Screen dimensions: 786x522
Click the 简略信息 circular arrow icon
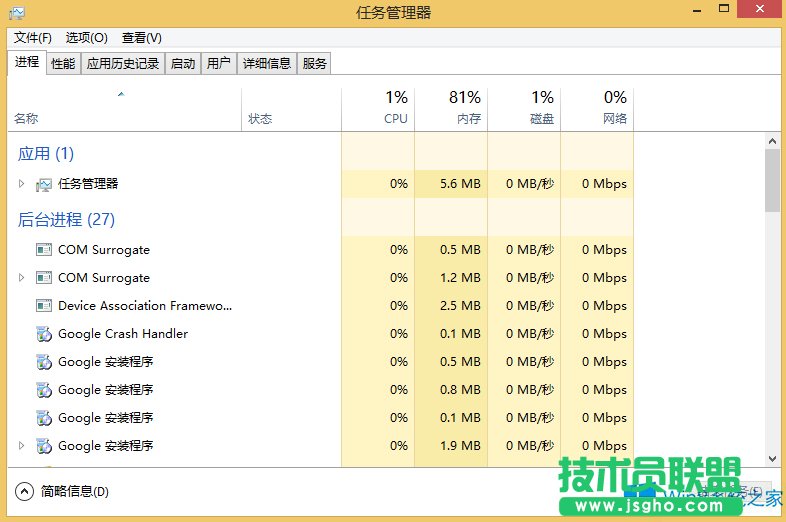[x=25, y=491]
